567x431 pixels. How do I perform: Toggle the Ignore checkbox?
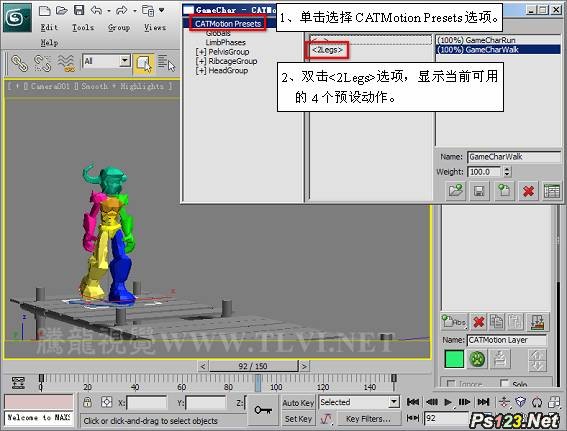pyautogui.click(x=451, y=383)
